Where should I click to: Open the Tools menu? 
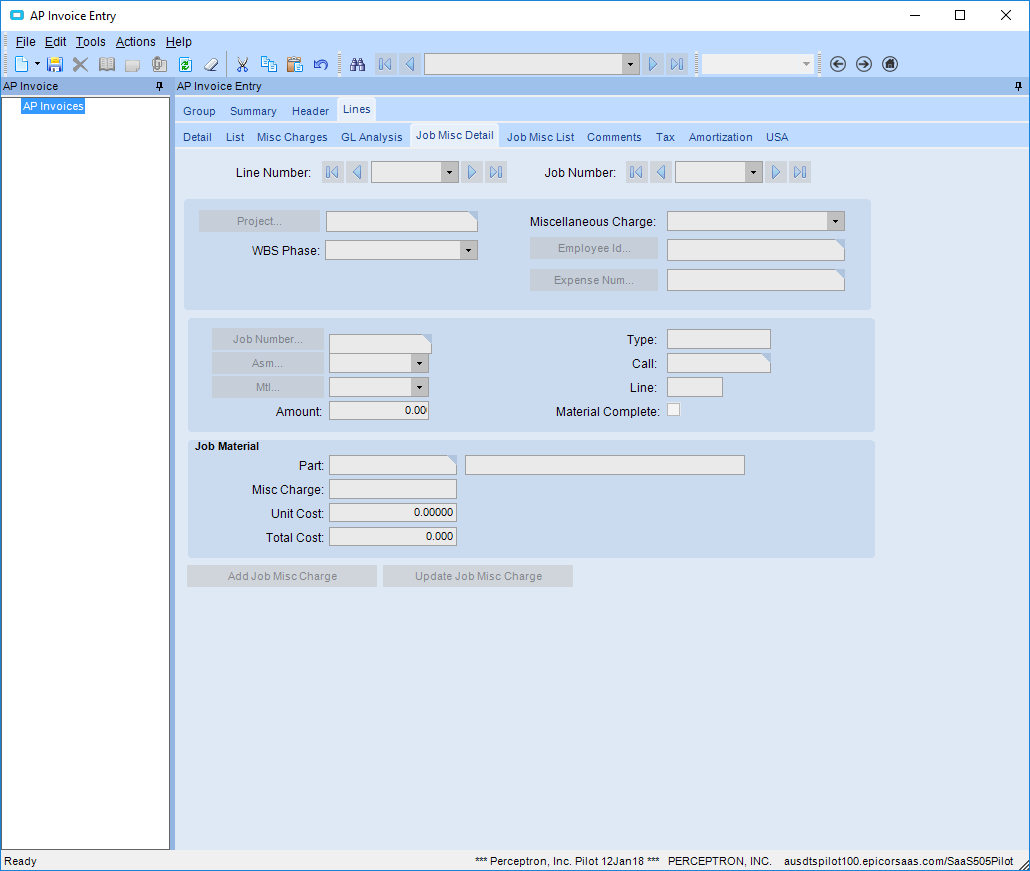[91, 41]
